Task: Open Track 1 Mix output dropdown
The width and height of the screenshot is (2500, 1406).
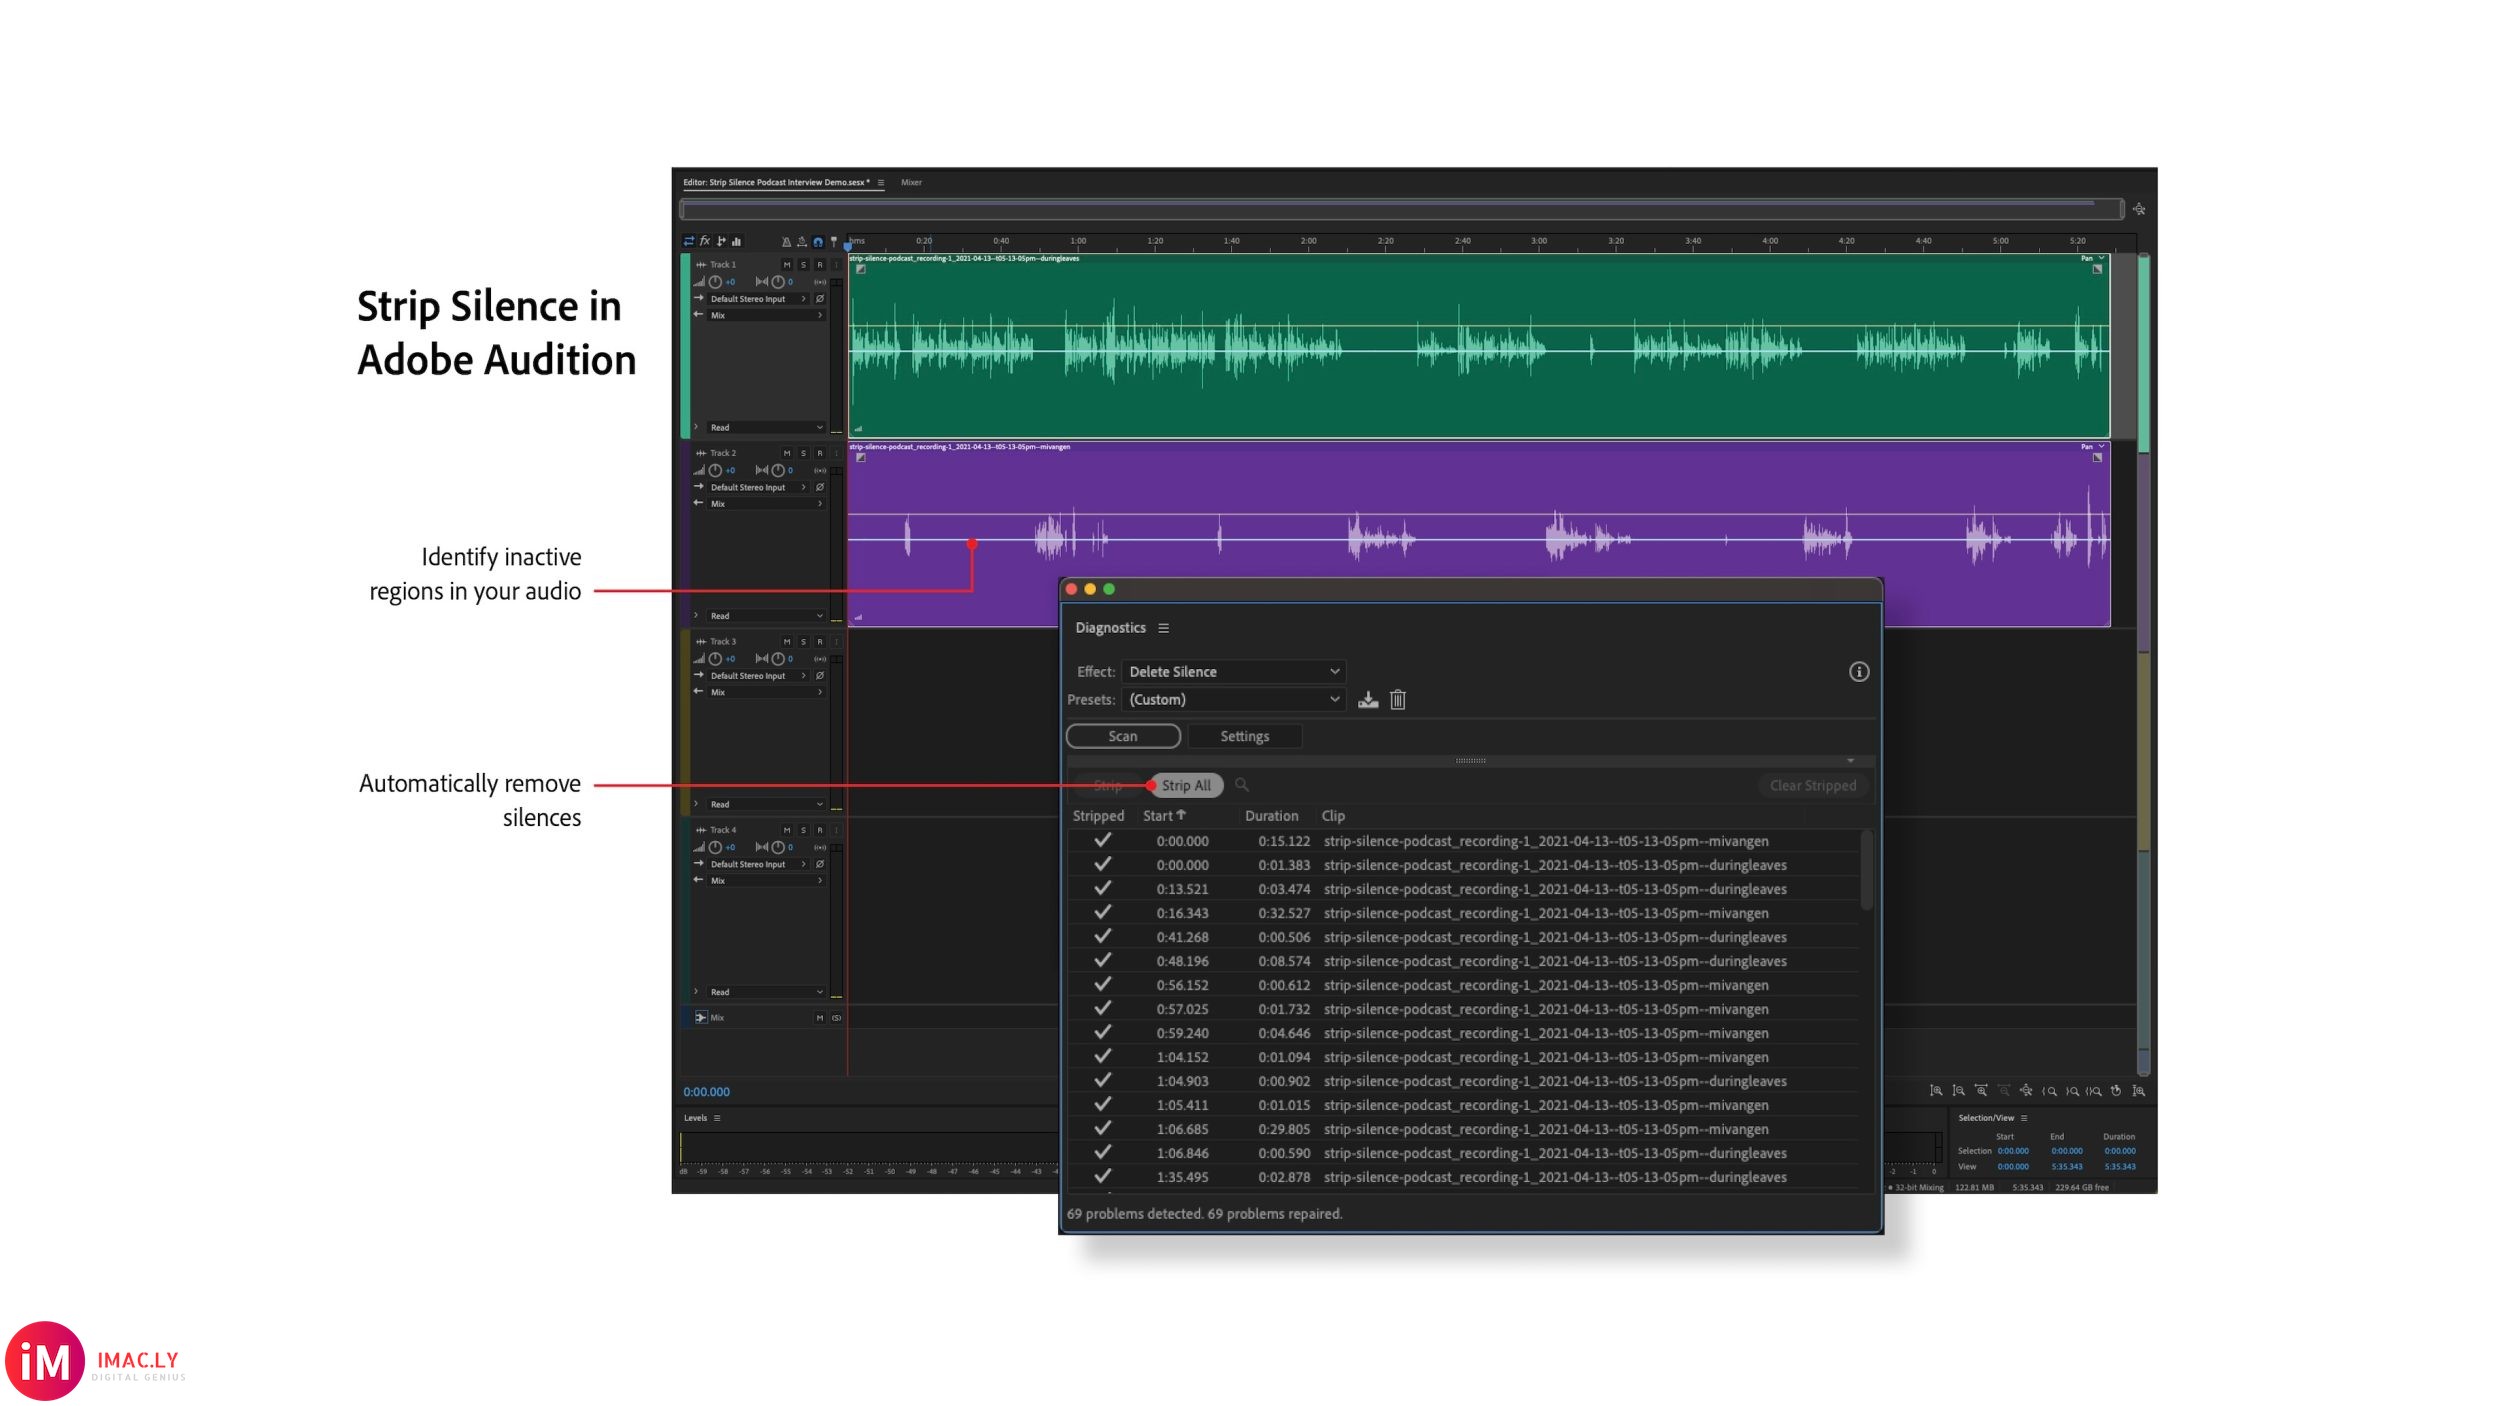Action: click(x=766, y=316)
